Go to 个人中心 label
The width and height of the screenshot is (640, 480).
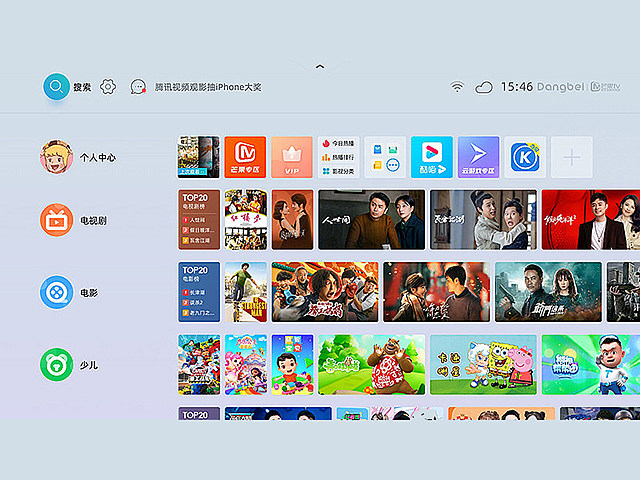point(98,158)
